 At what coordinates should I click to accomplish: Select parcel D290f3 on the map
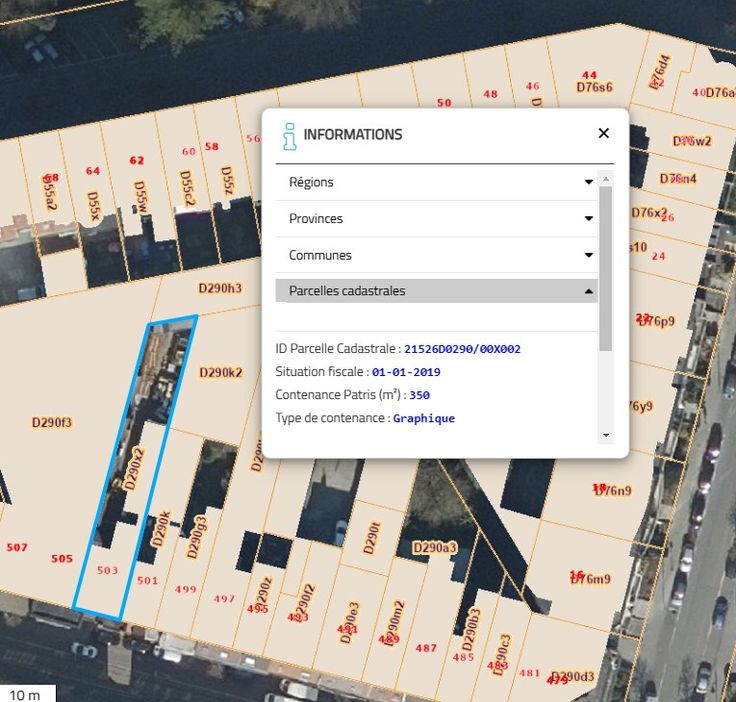tap(52, 423)
